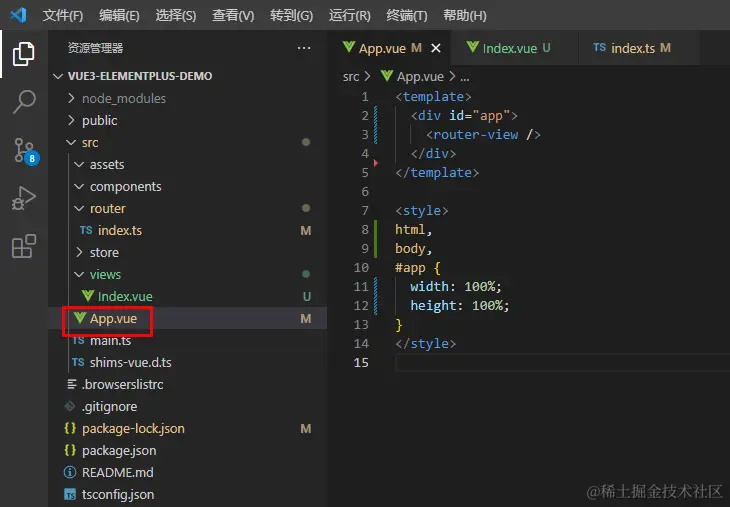
Task: Open the 文件(F) menu
Action: pos(63,15)
